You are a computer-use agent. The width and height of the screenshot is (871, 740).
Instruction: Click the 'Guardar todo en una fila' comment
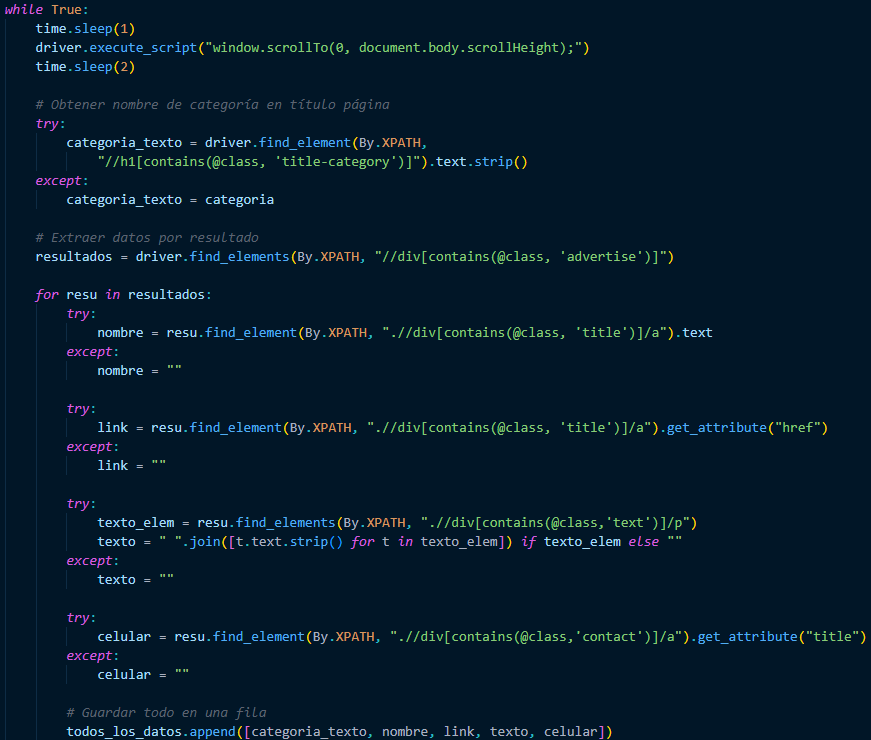[166, 713]
